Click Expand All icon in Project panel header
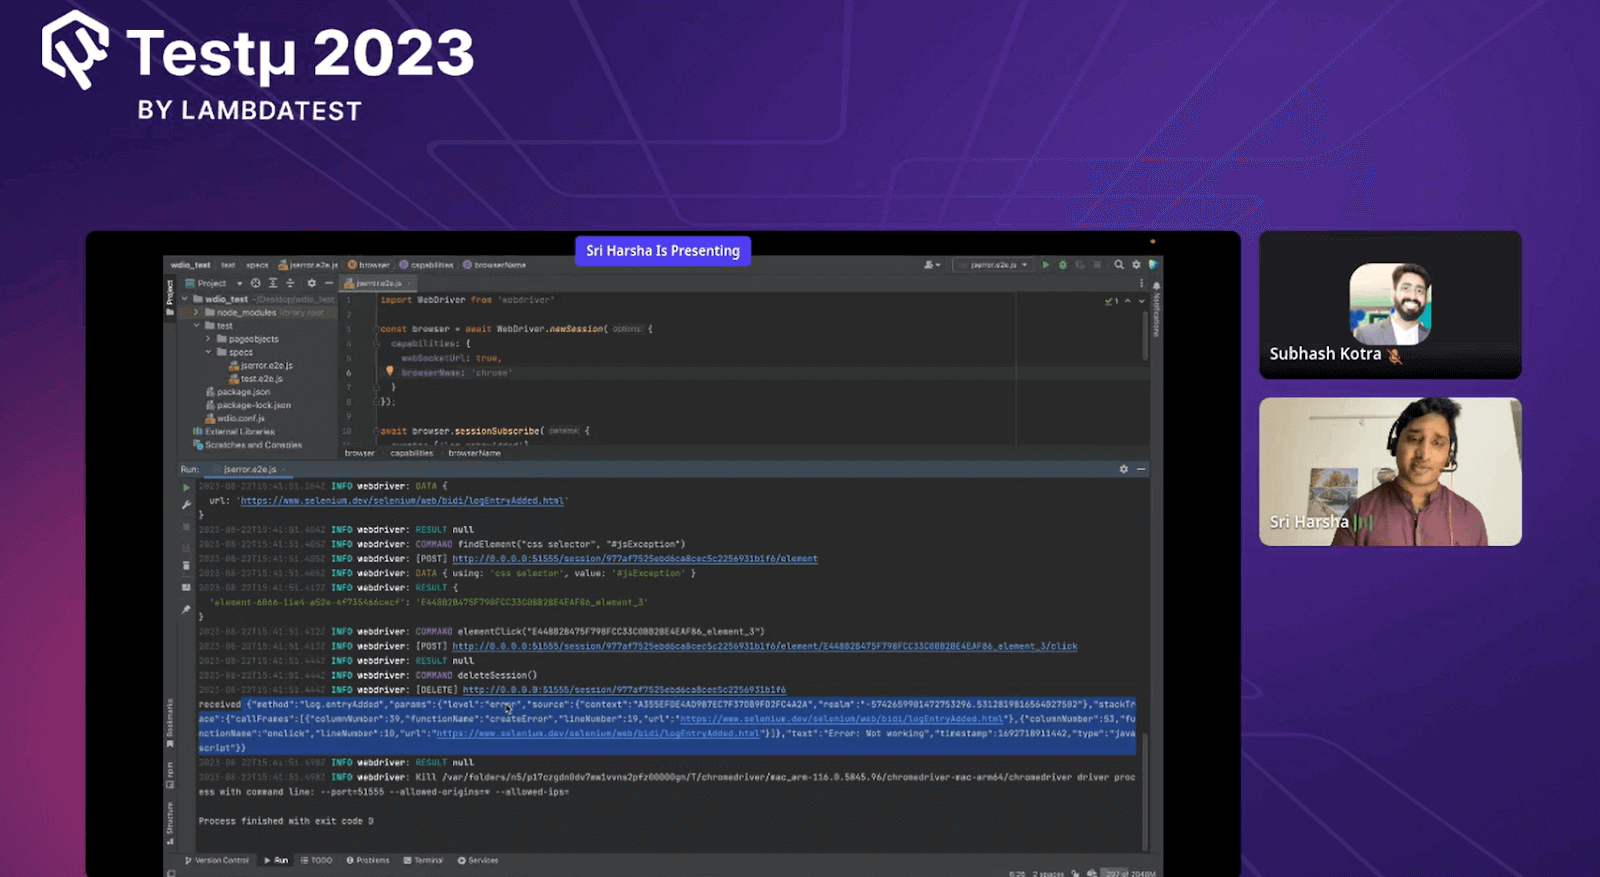This screenshot has width=1600, height=877. [273, 283]
